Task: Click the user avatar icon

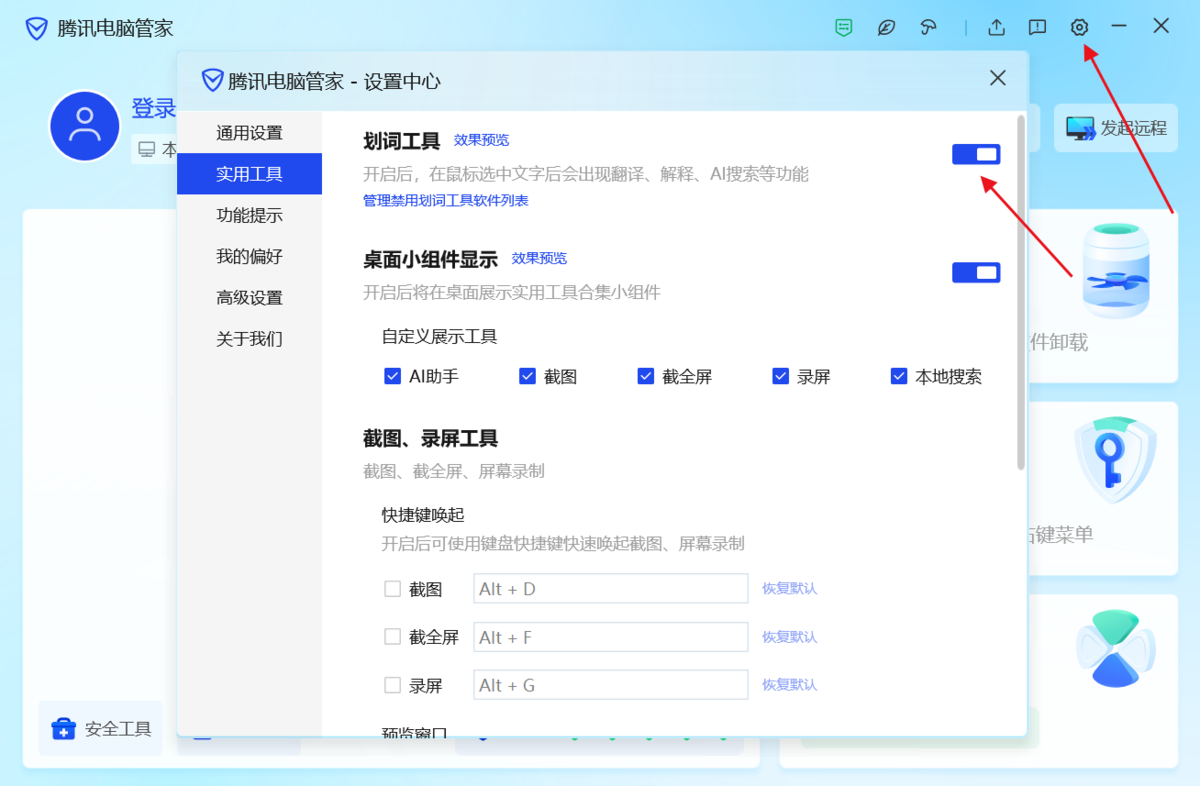Action: click(x=85, y=125)
